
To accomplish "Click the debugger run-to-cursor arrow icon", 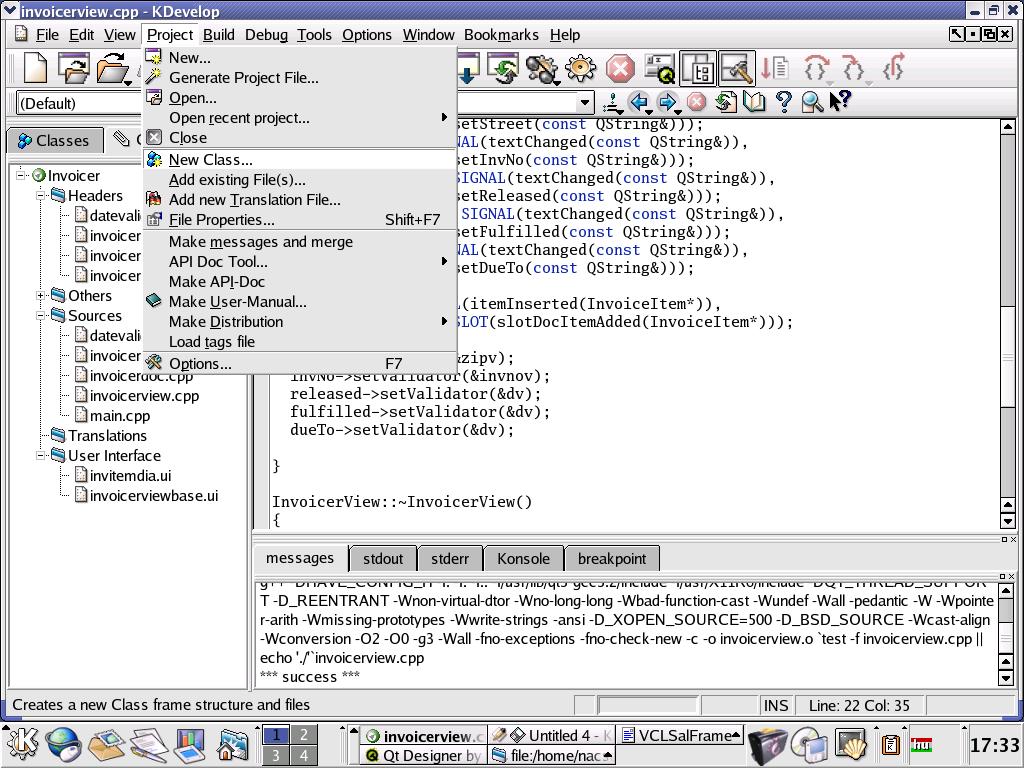I will pos(775,68).
